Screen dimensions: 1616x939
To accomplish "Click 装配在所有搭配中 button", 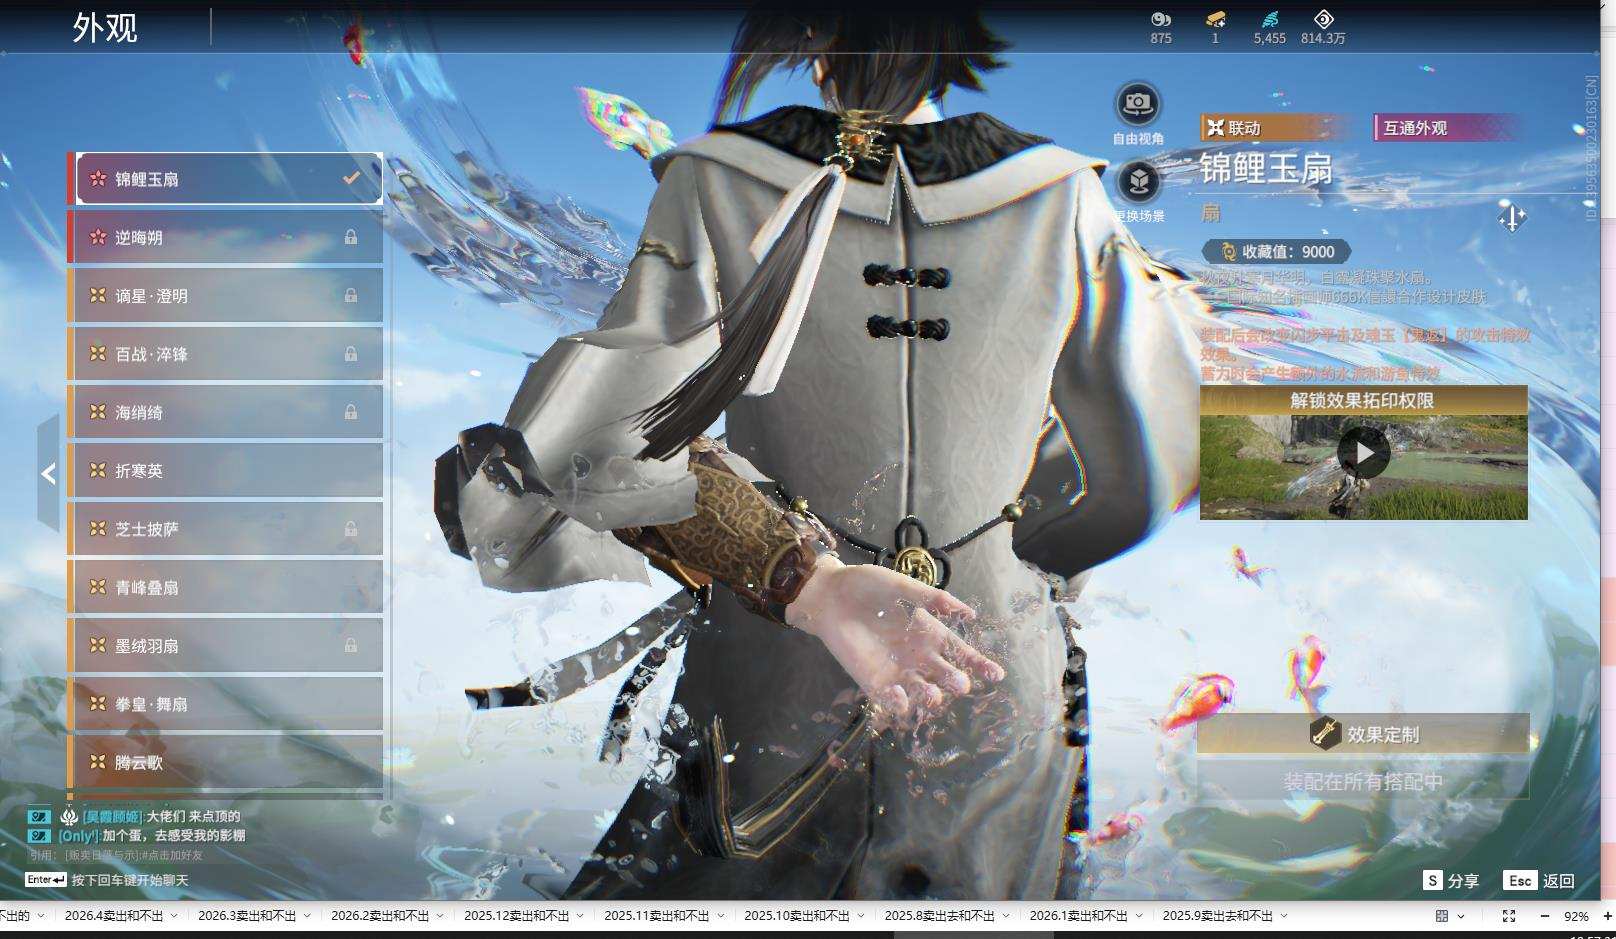I will tap(1363, 781).
